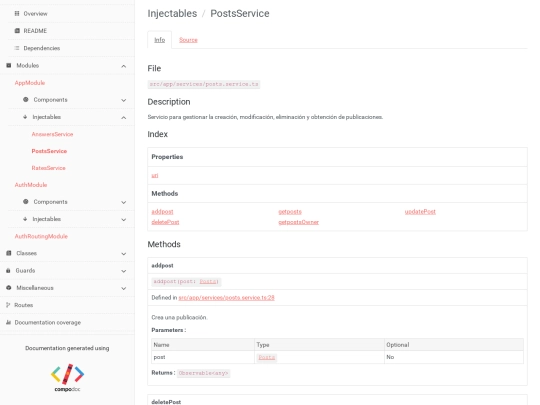Open the README menu item
The image size is (540, 405).
[35, 31]
